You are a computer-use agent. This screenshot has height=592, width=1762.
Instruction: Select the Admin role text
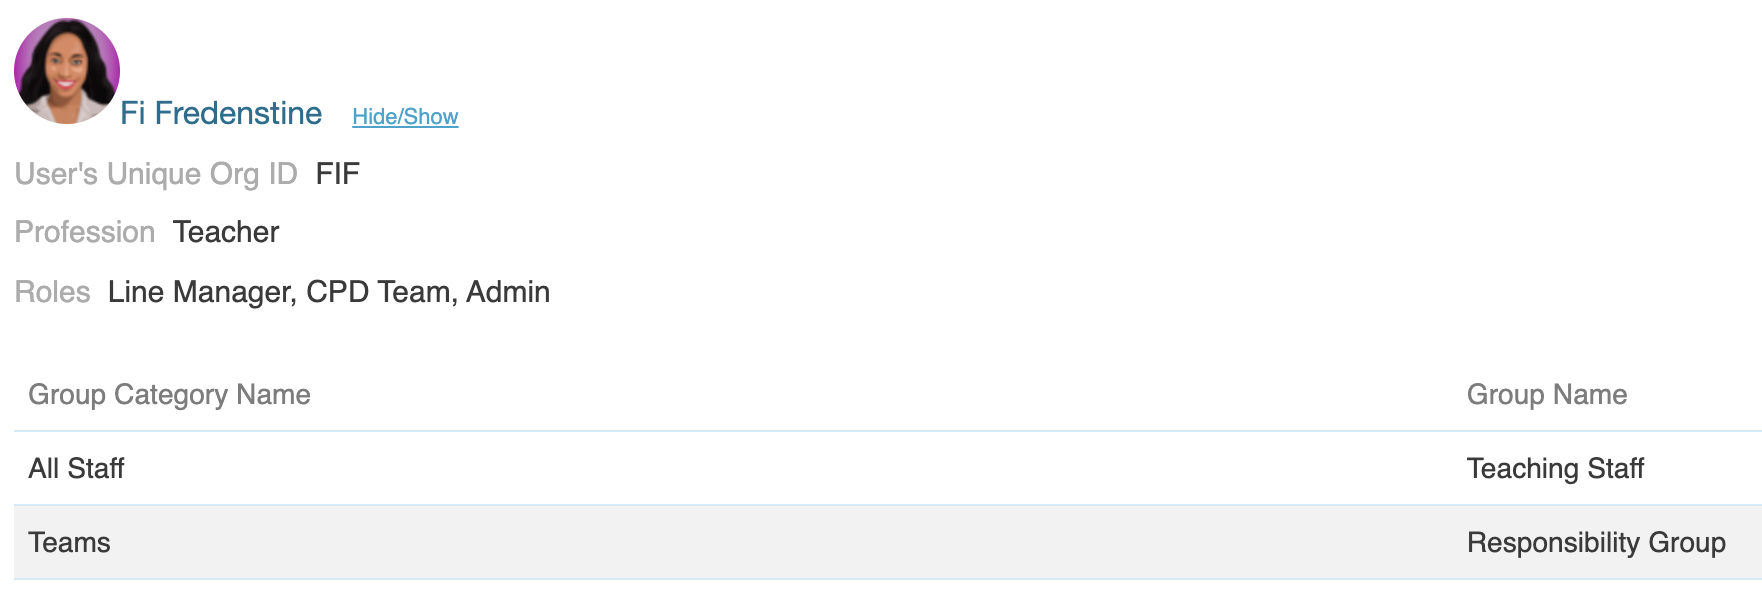[508, 292]
